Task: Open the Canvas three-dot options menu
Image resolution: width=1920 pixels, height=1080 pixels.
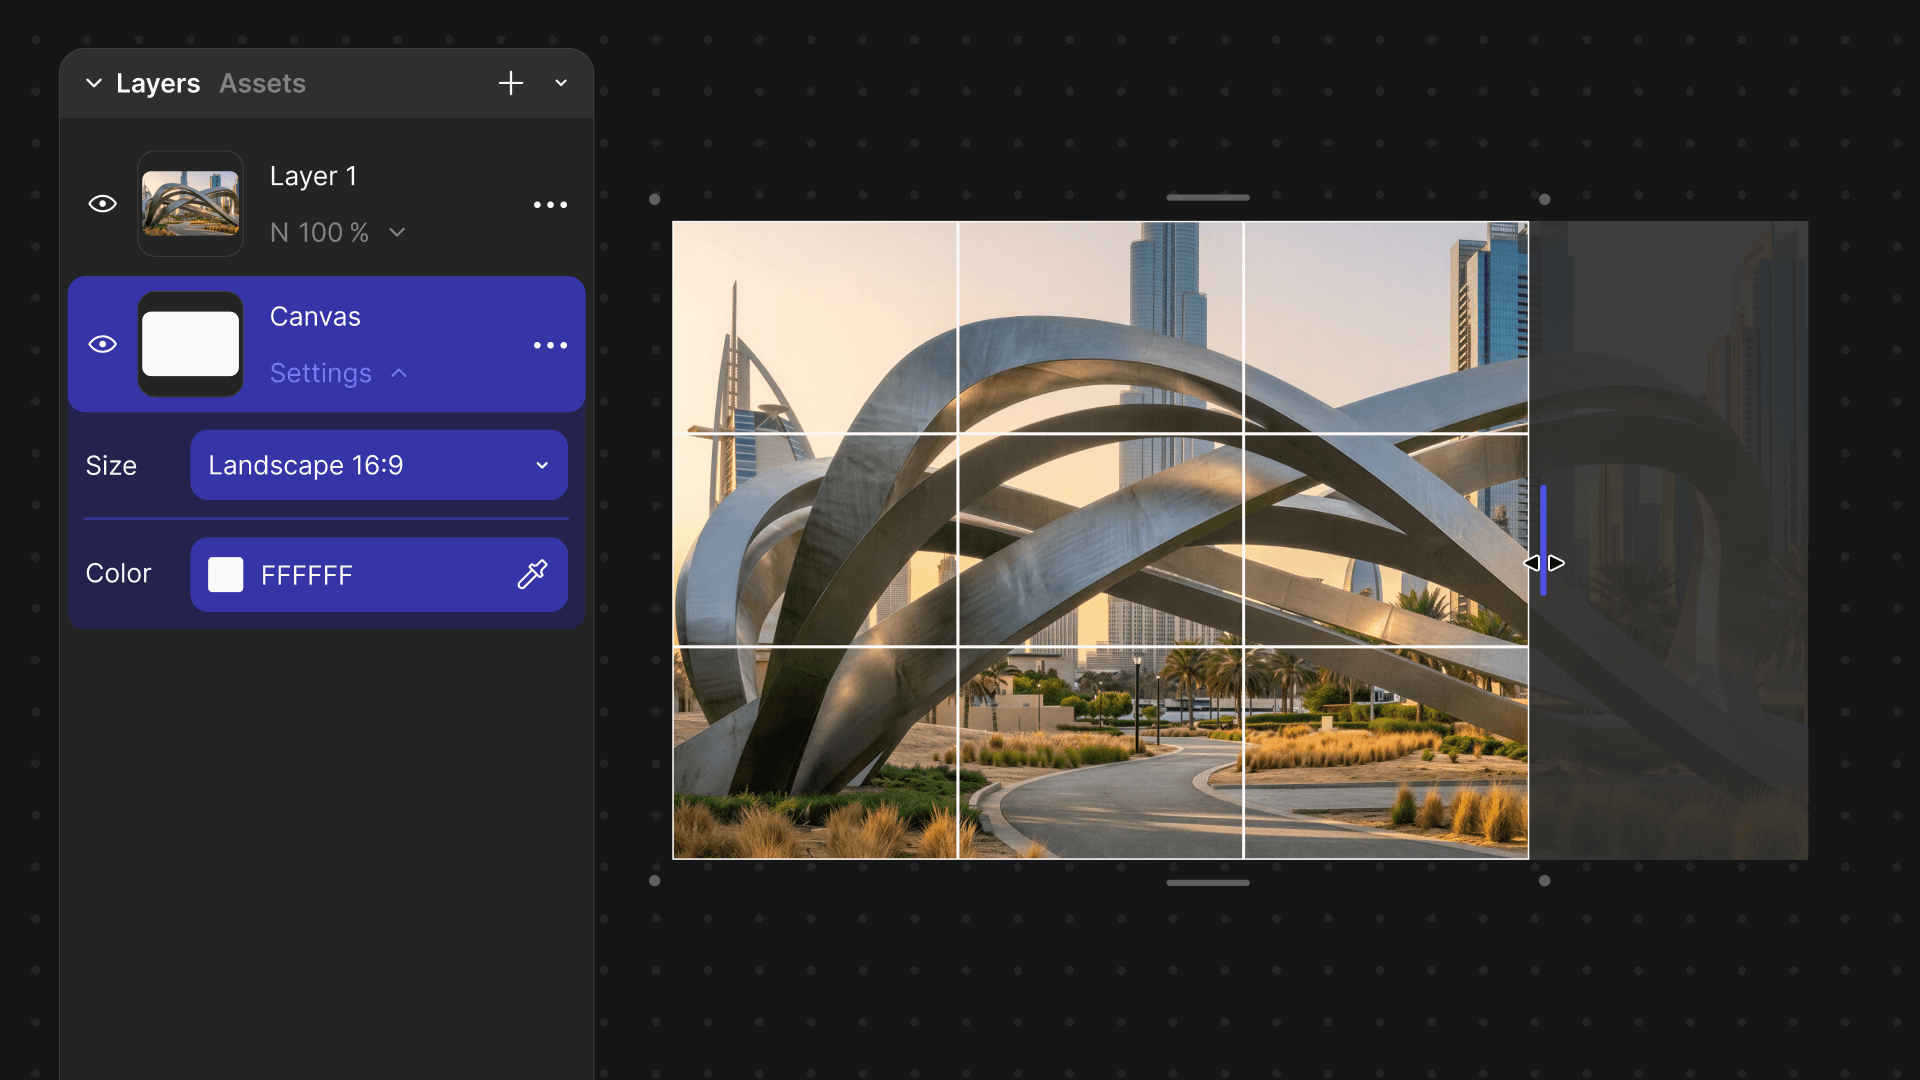Action: 550,345
